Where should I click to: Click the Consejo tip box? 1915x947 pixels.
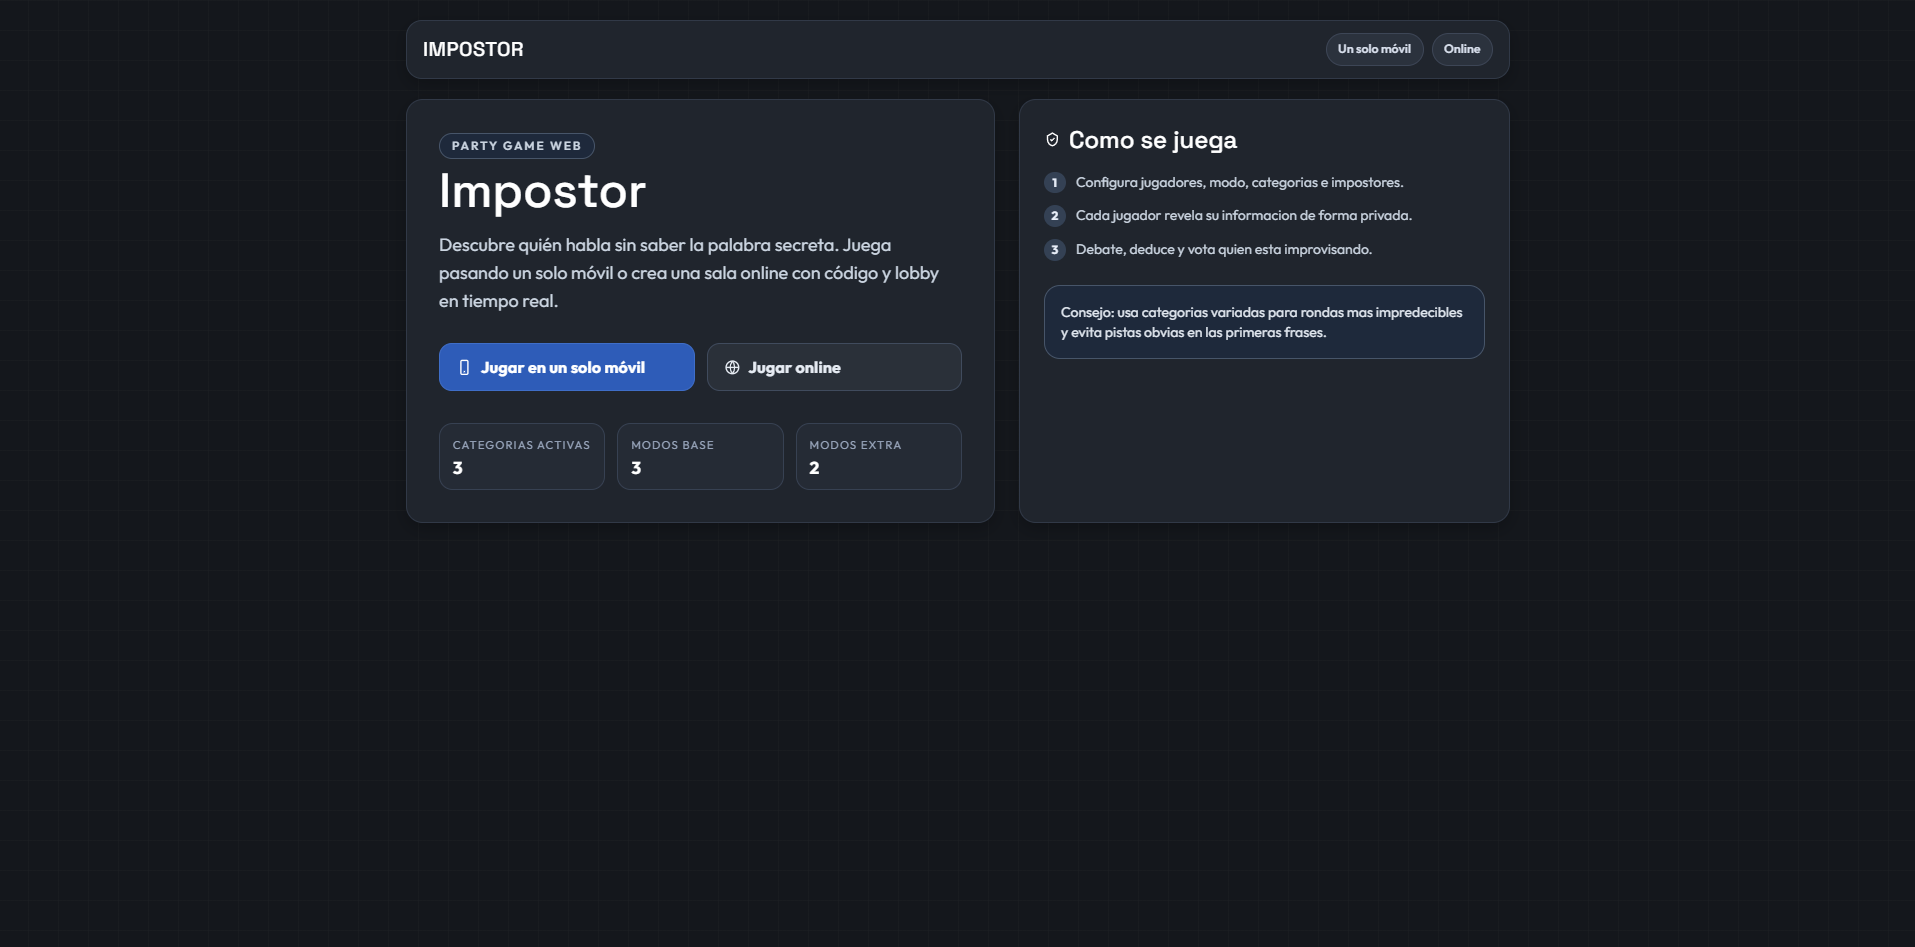click(1263, 322)
